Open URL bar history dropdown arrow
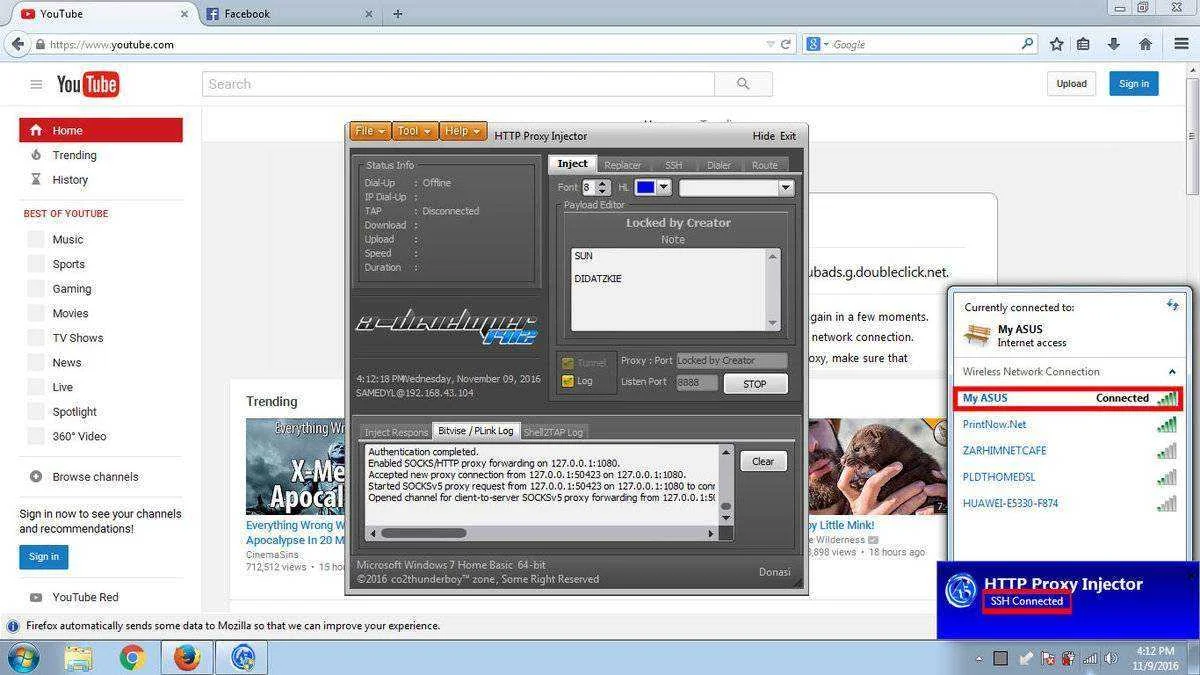Viewport: 1200px width, 675px height. point(770,44)
